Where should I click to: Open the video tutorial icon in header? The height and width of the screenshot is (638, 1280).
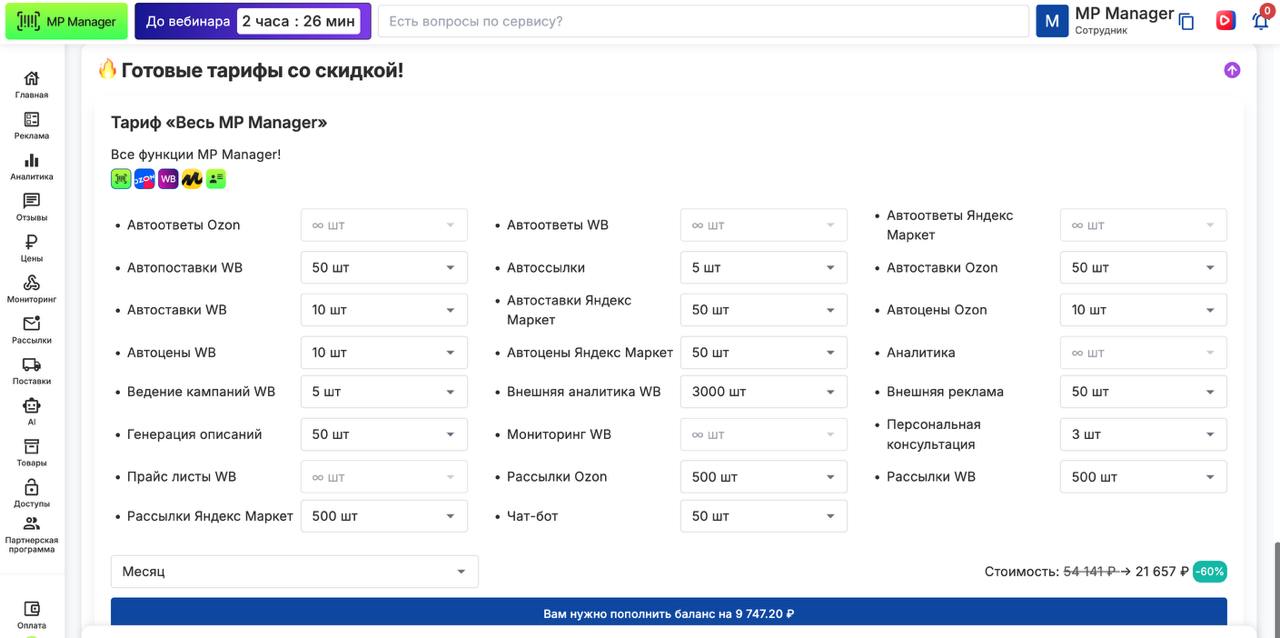point(1225,21)
